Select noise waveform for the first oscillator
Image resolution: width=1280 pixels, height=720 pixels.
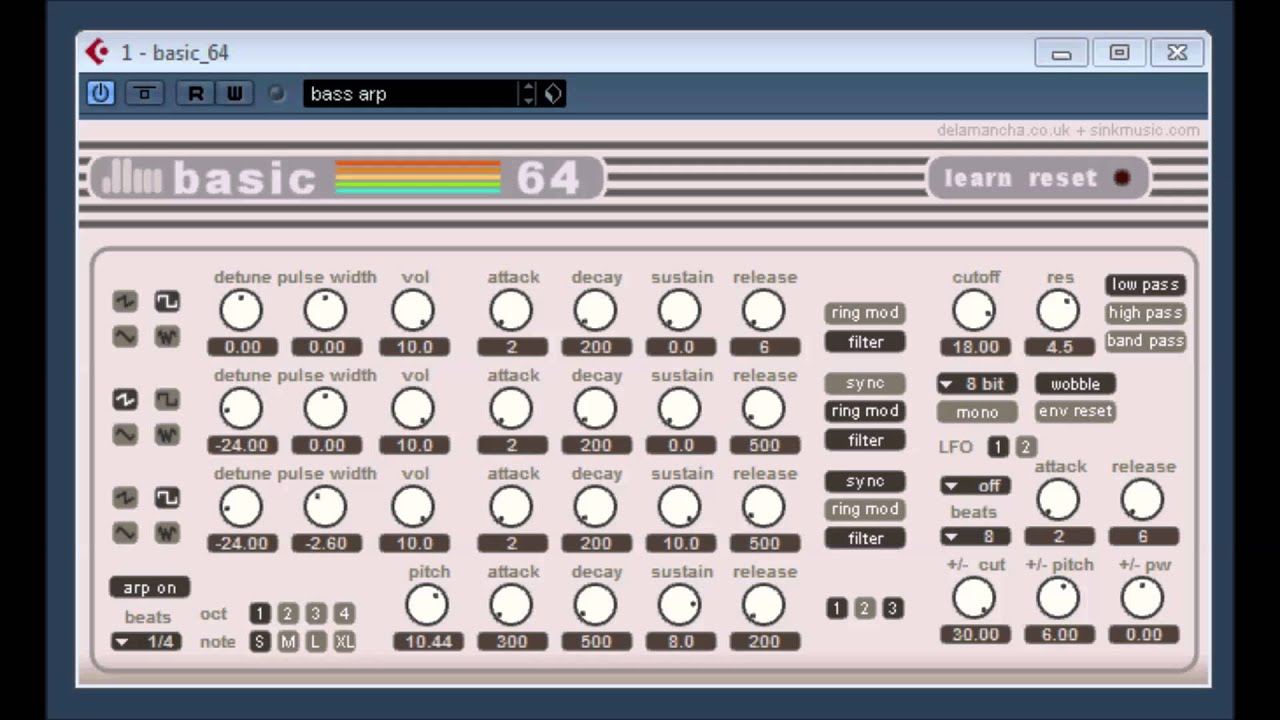[x=167, y=337]
